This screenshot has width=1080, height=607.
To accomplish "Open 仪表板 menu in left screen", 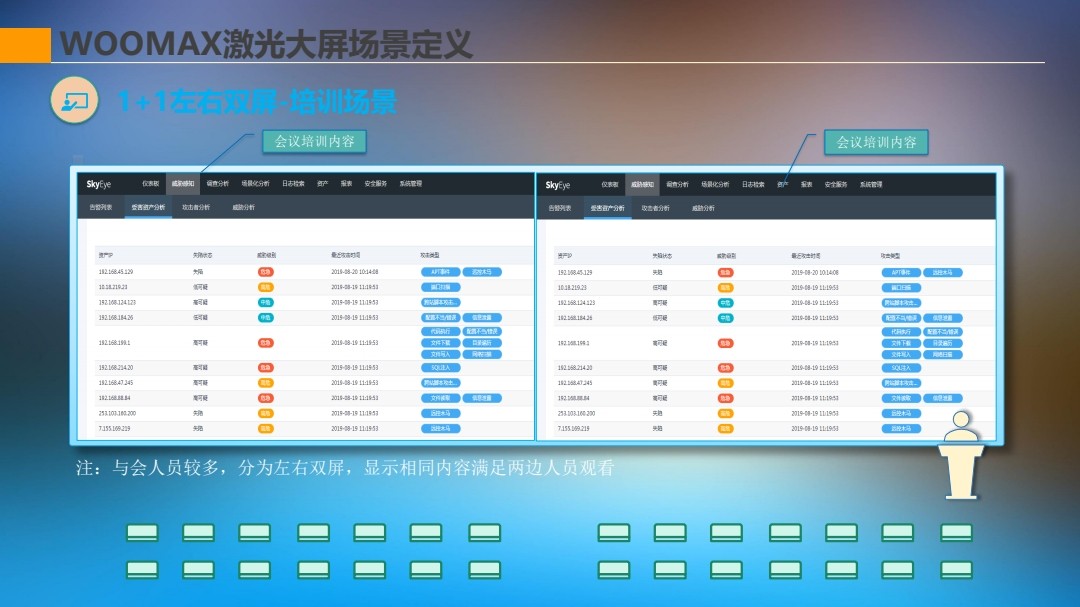I will [x=151, y=184].
